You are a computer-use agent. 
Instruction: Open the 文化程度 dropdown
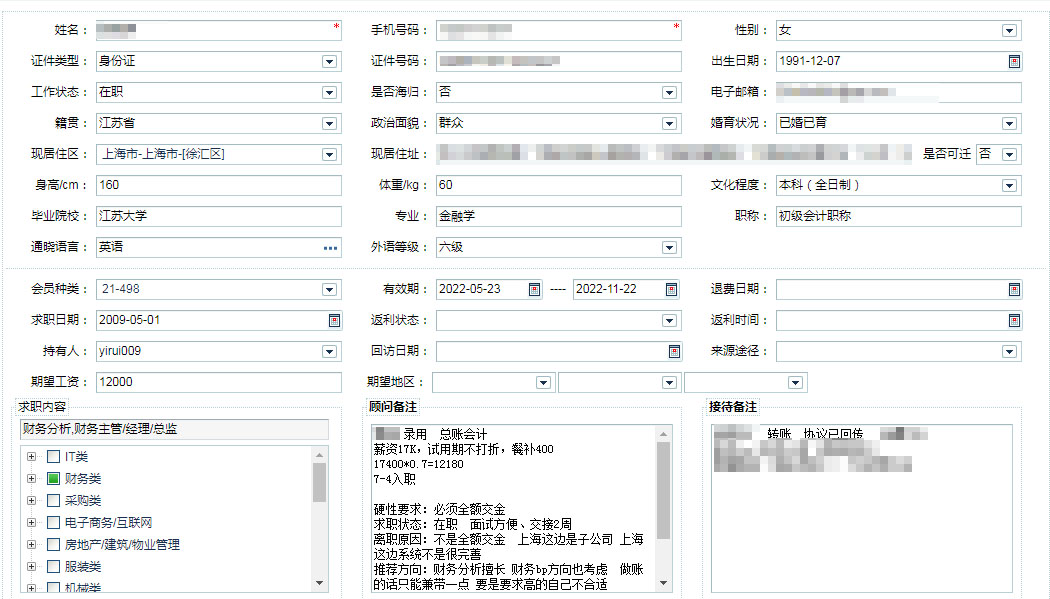point(1009,185)
